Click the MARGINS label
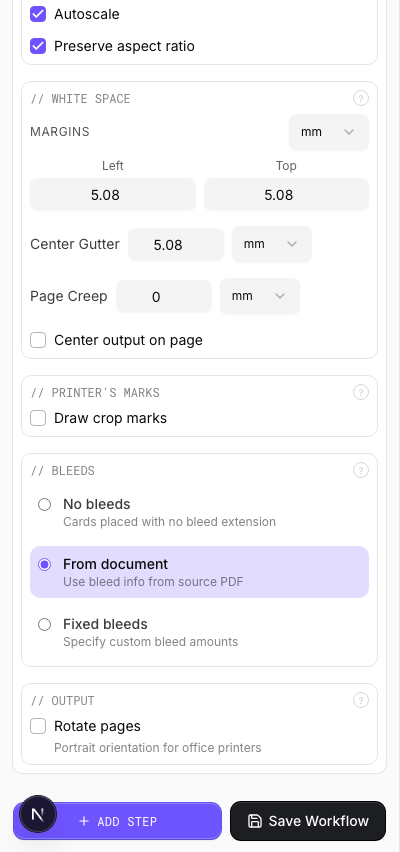 coord(60,131)
